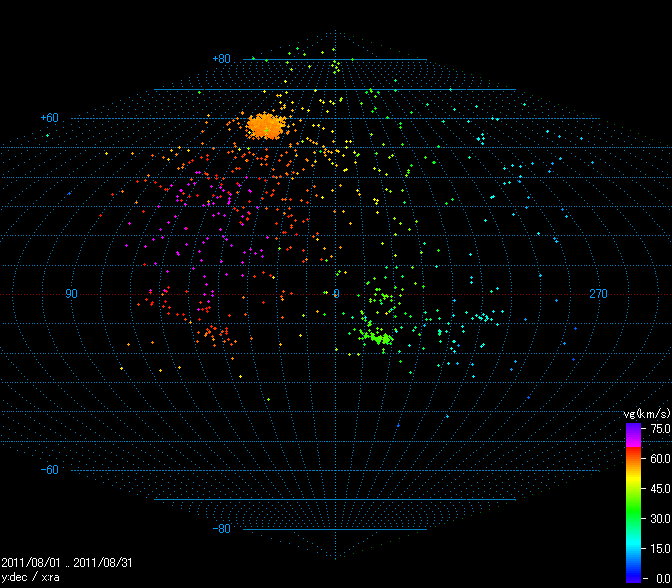Click the +80 declination label
The image size is (672, 588).
click(x=222, y=59)
